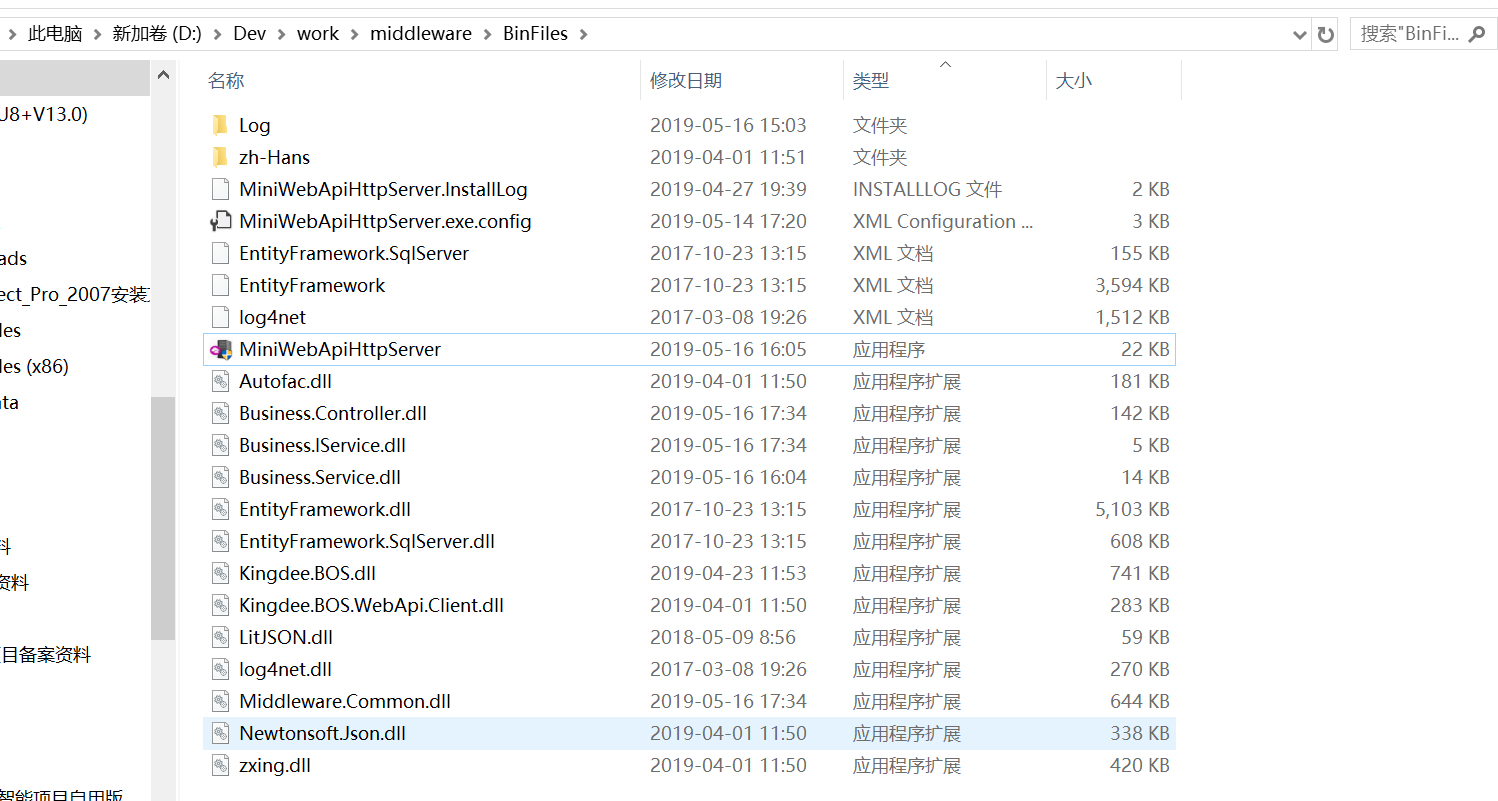The height and width of the screenshot is (801, 1498).
Task: Click the zh-Hans folder icon
Action: point(221,157)
